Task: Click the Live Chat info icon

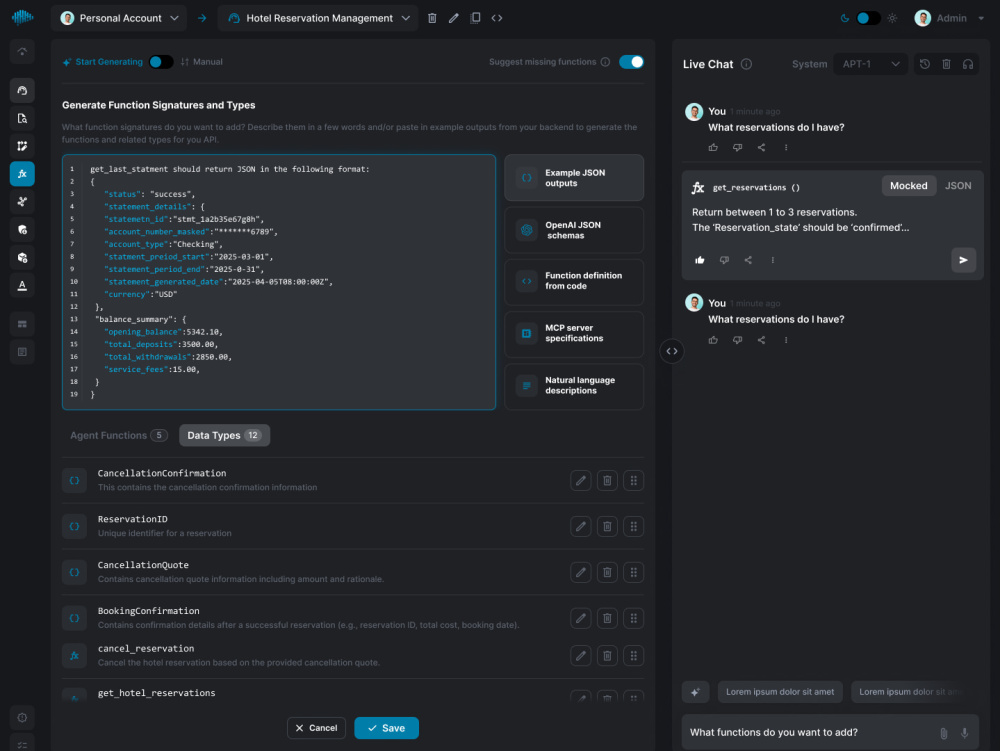Action: 746,64
